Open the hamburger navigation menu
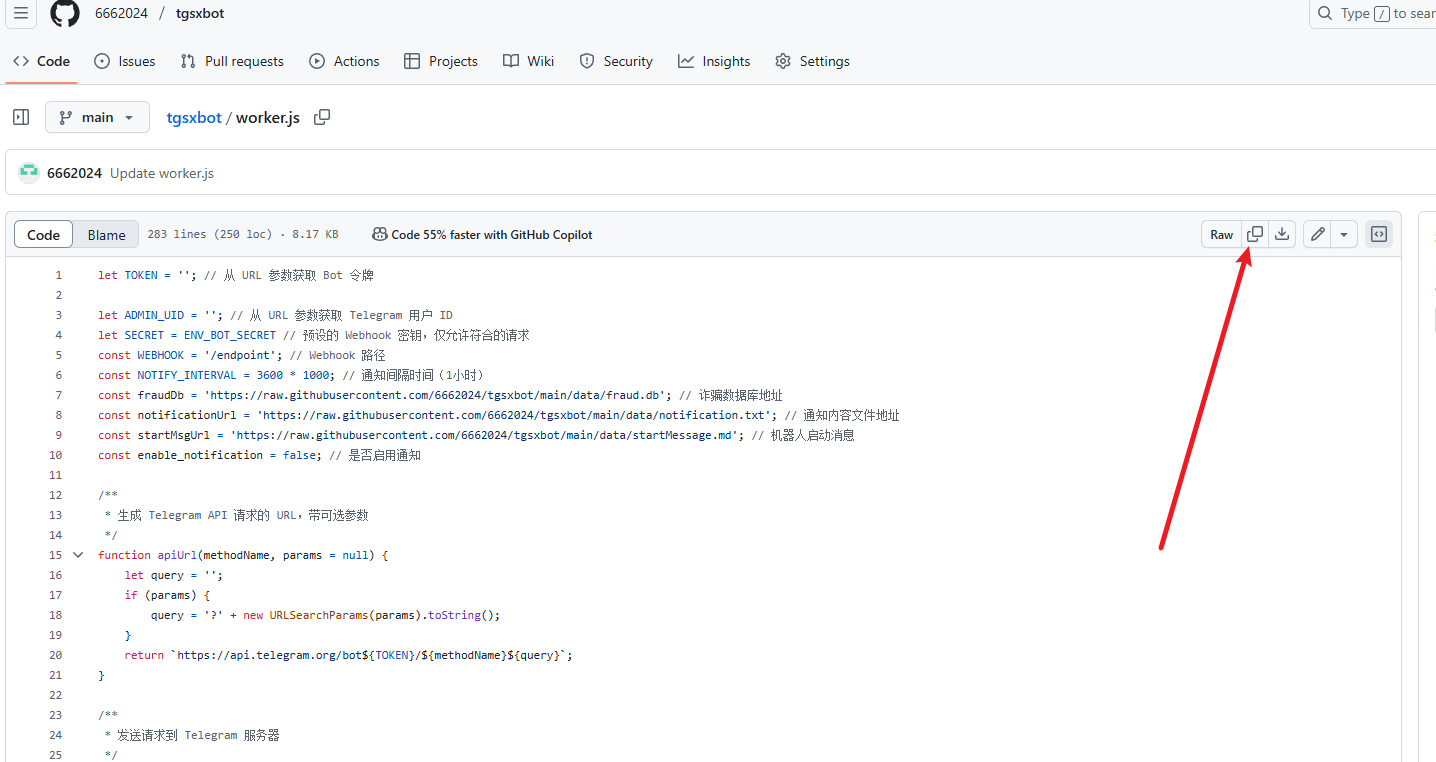The width and height of the screenshot is (1436, 762). point(21,13)
